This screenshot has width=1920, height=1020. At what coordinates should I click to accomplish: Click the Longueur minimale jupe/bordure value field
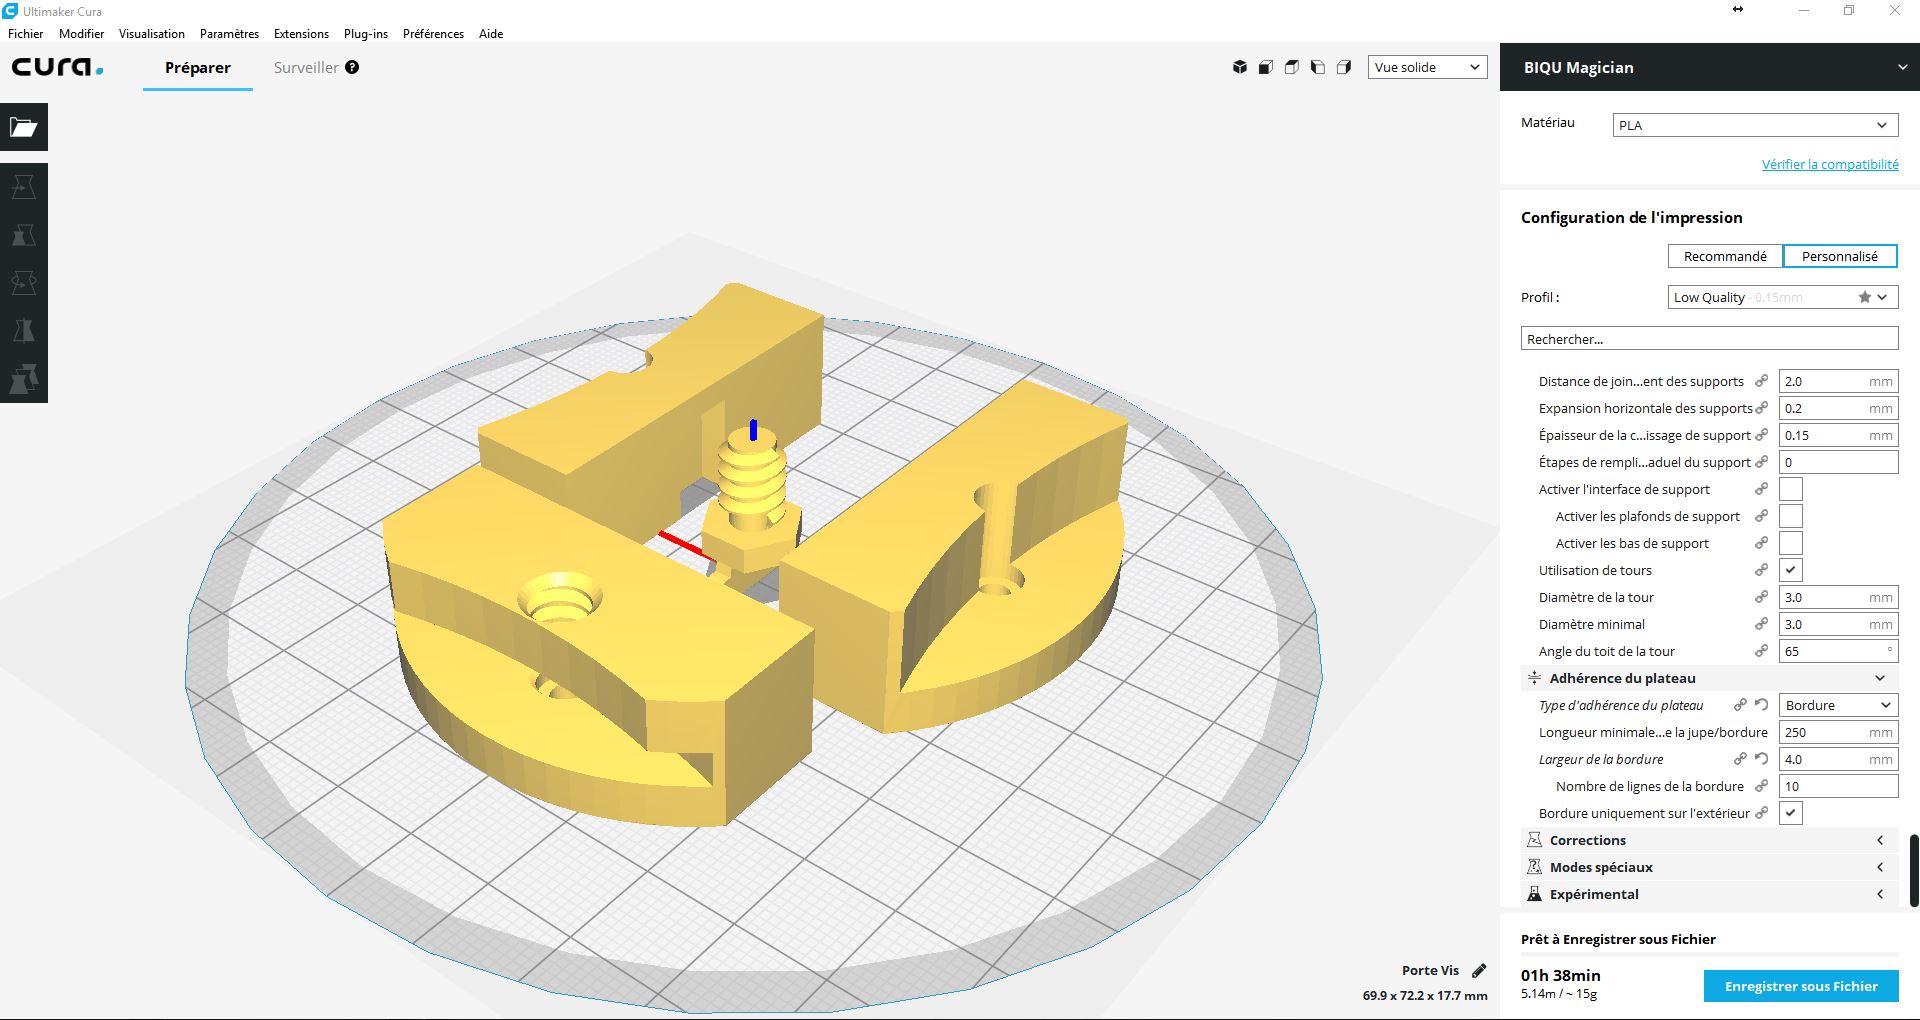coord(1839,732)
